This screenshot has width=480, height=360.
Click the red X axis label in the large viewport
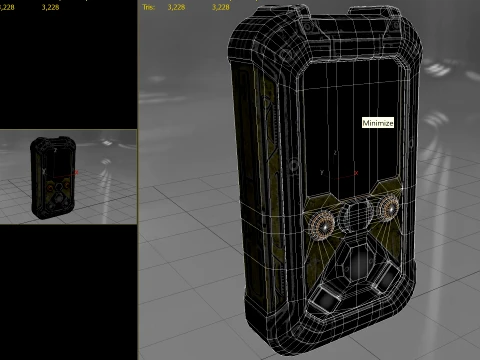tap(356, 173)
